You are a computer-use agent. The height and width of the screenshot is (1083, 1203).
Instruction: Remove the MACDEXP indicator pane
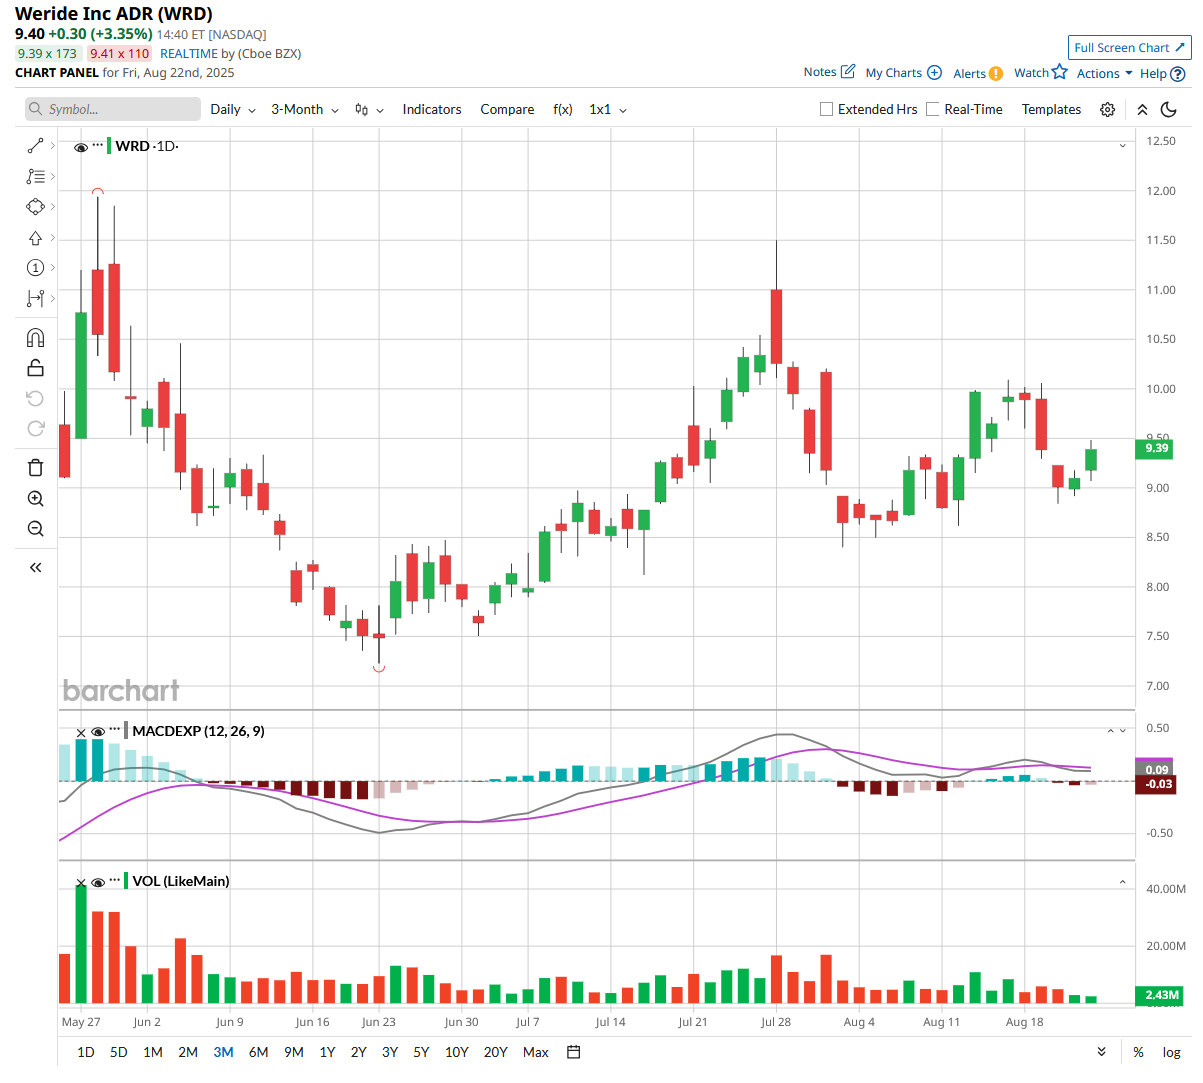[x=81, y=733]
